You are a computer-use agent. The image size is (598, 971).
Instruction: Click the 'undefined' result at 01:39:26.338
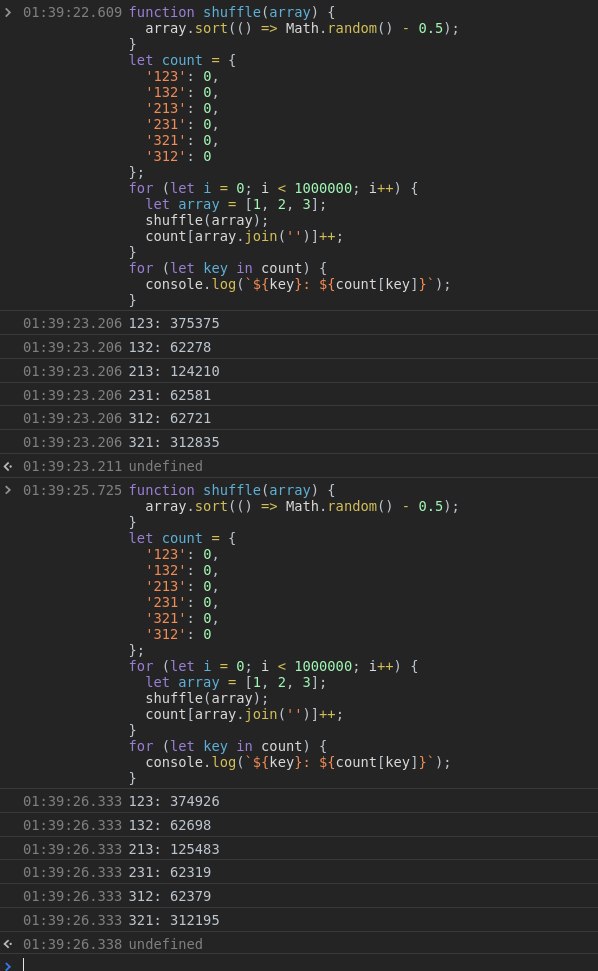(x=165, y=944)
